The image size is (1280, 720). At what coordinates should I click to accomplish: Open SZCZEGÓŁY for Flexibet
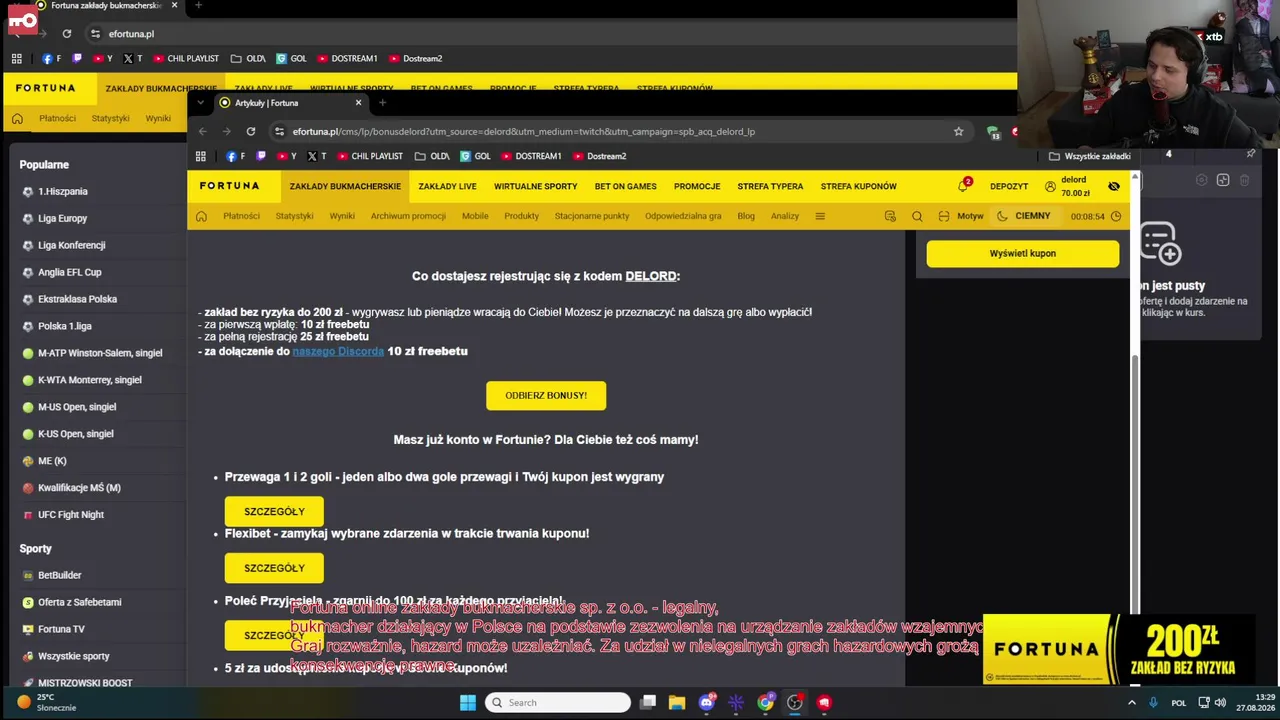pos(274,568)
